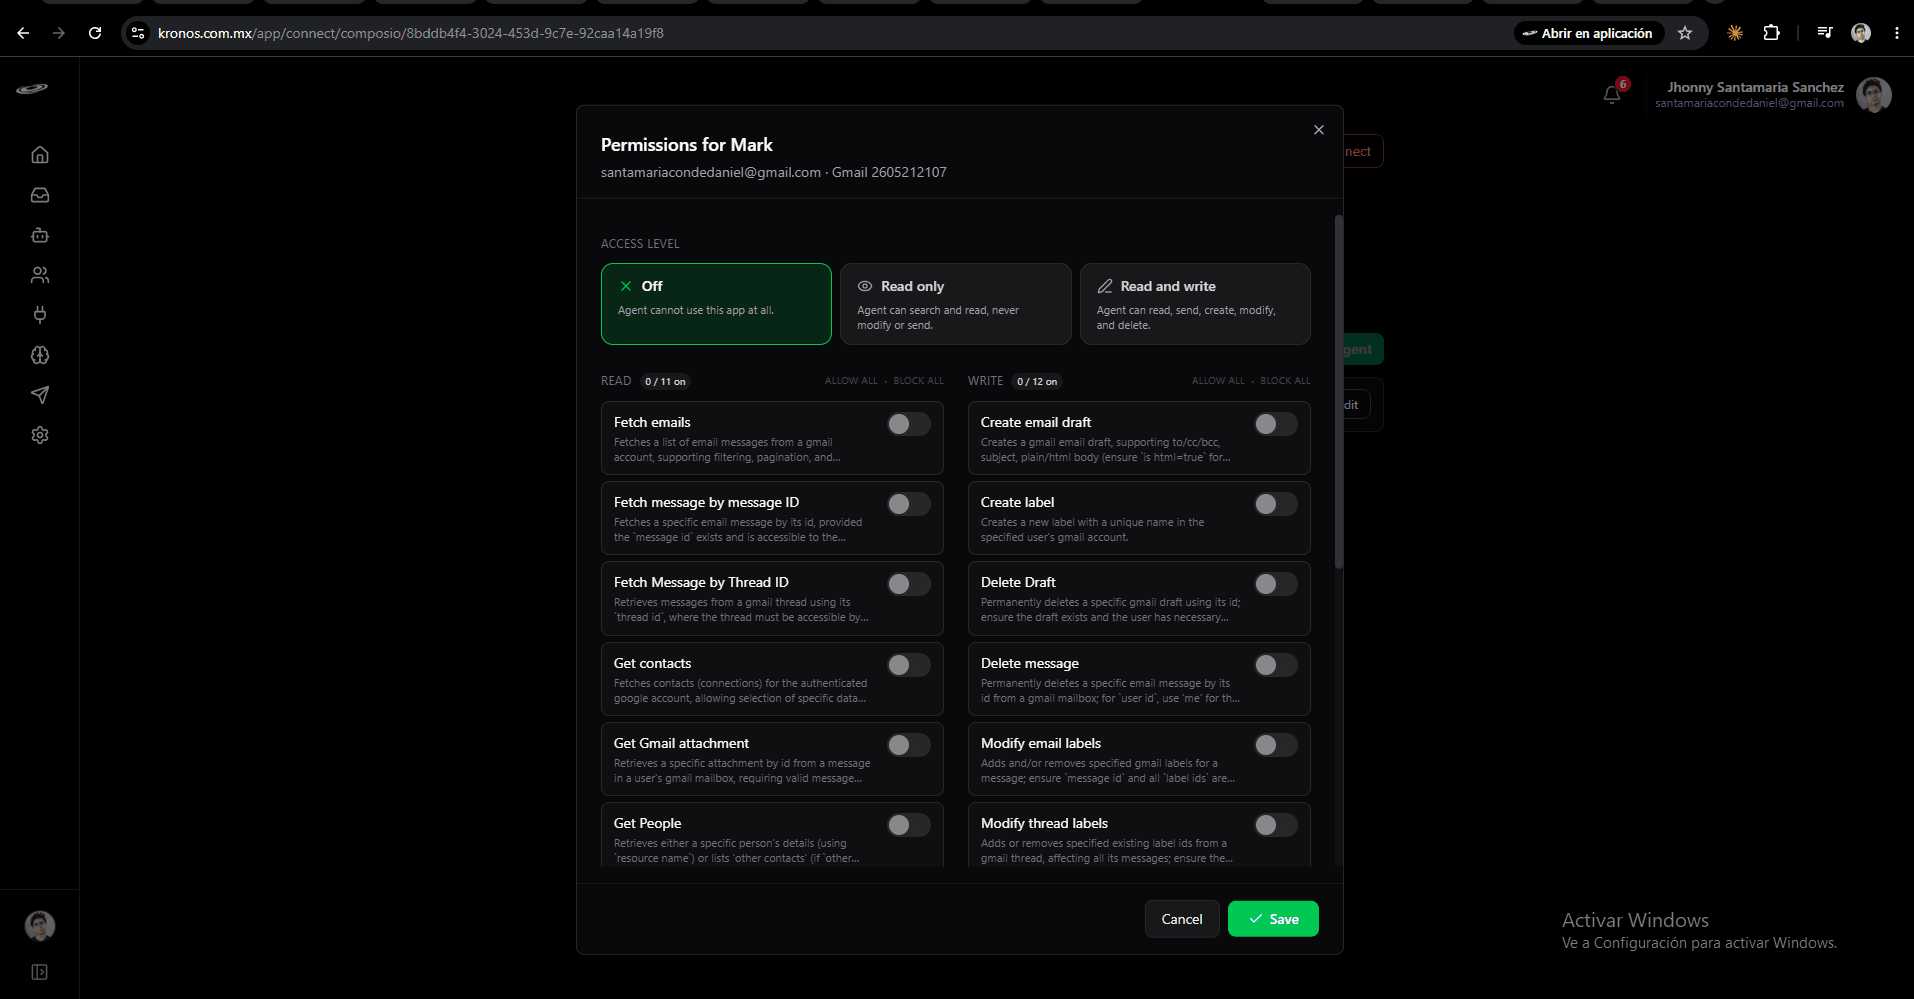The width and height of the screenshot is (1914, 999).
Task: Turn on the Delete Draft toggle
Action: click(x=1276, y=584)
